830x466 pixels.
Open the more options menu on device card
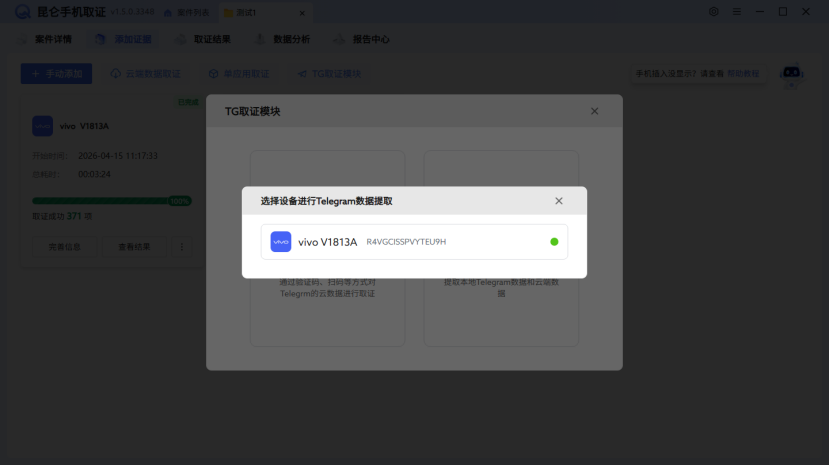(x=182, y=247)
